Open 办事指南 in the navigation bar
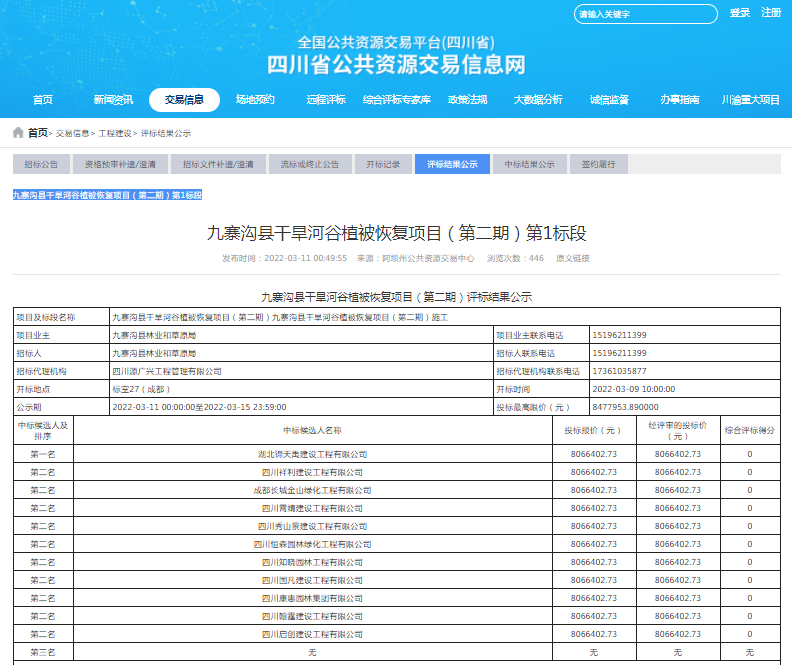The width and height of the screenshot is (792, 665). 679,100
